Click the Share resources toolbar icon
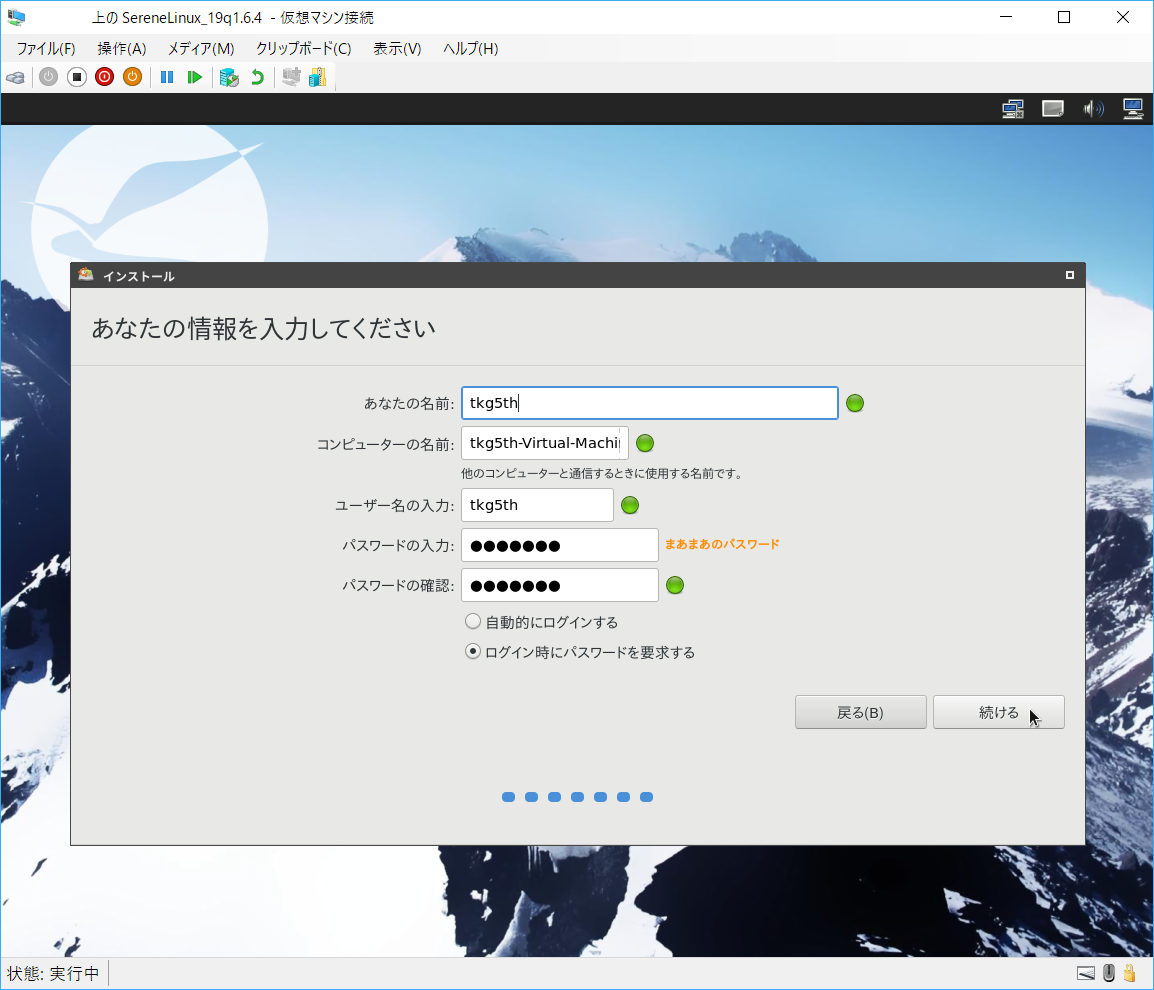The height and width of the screenshot is (990, 1154). 318,77
